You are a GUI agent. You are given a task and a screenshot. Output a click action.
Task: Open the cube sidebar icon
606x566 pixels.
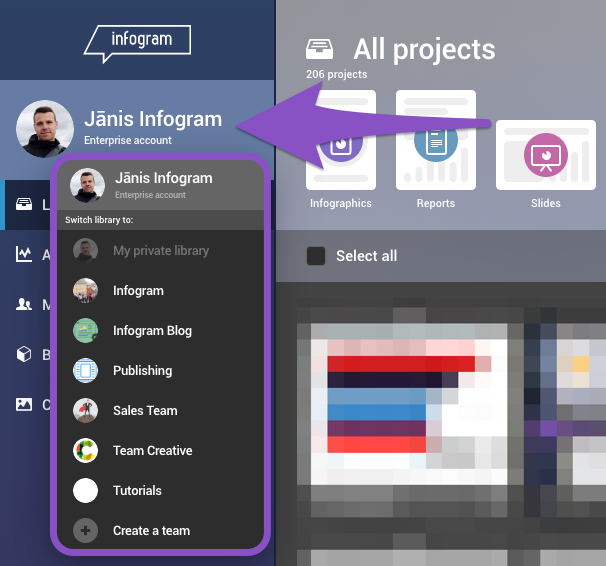click(x=24, y=354)
